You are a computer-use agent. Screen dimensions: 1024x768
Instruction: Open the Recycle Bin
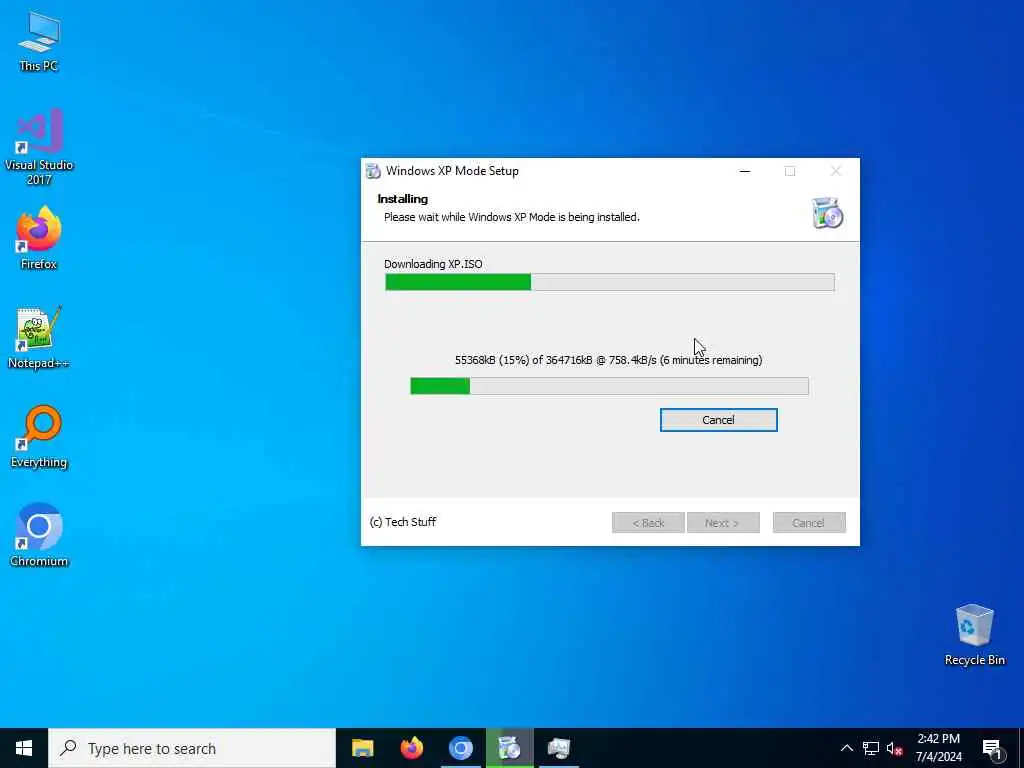tap(974, 635)
